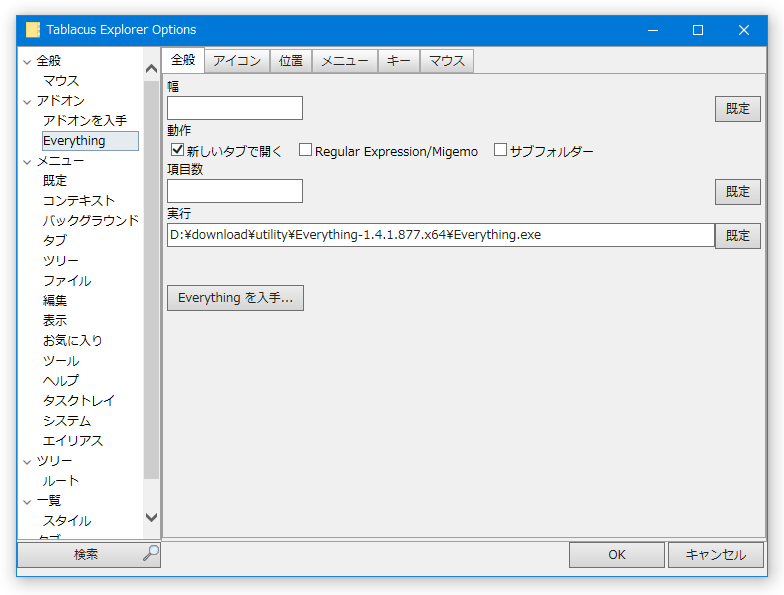
Task: Collapse the 全般 tree node
Action: click(27, 62)
